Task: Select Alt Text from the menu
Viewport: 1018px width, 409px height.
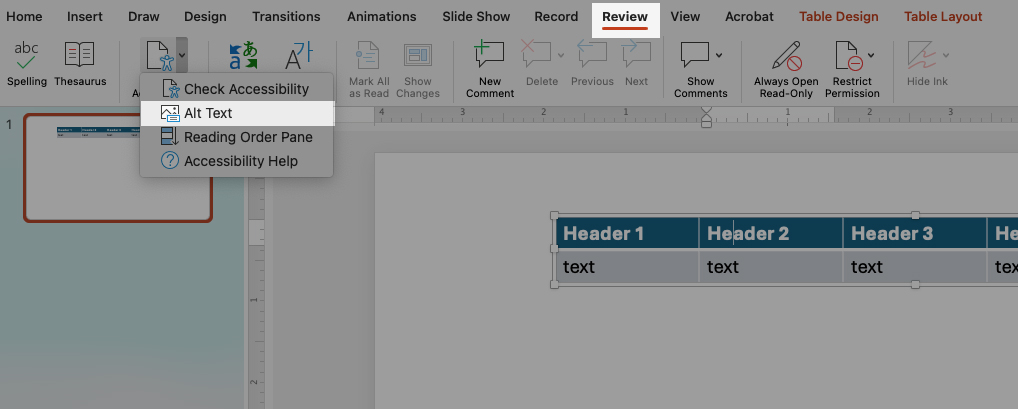Action: (x=208, y=113)
